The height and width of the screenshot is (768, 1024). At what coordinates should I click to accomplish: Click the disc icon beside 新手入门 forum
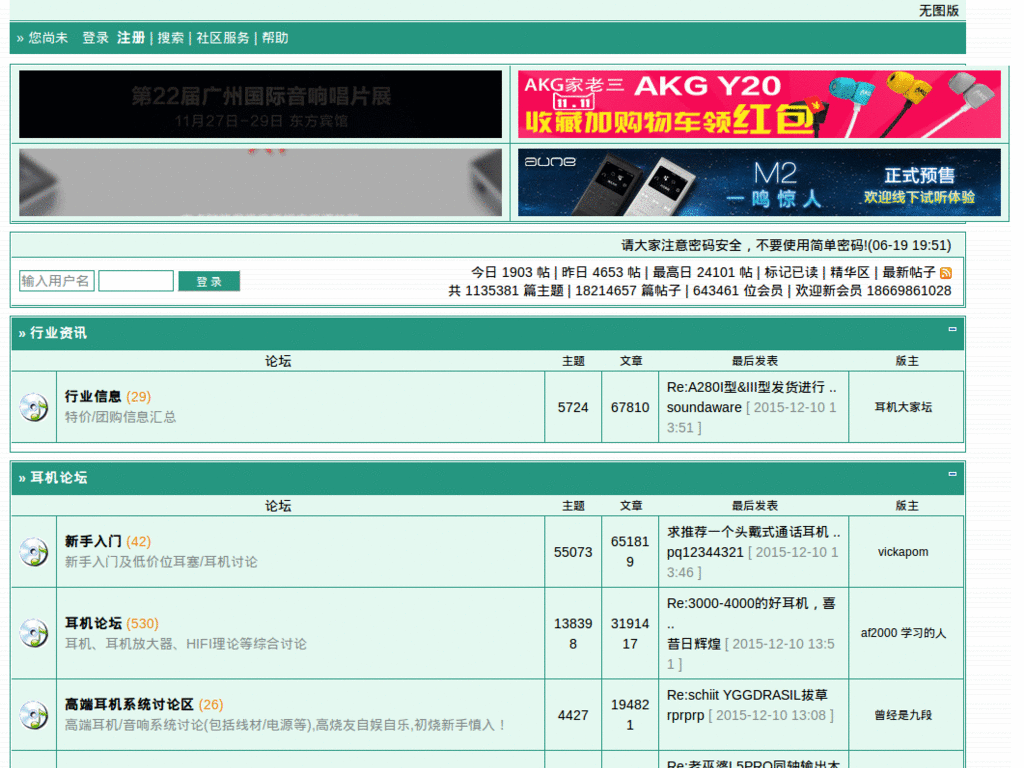pos(34,552)
